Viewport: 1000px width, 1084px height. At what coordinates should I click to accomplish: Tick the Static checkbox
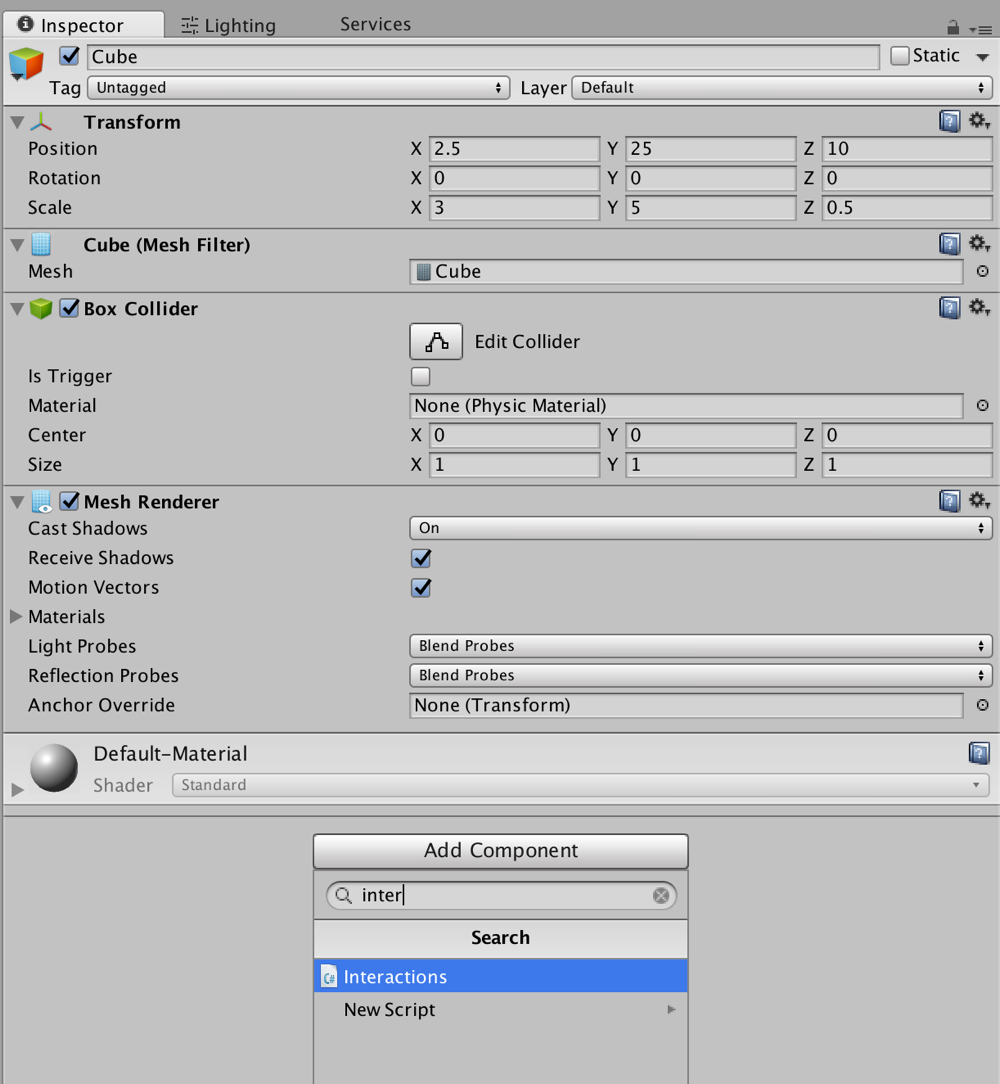tap(900, 55)
